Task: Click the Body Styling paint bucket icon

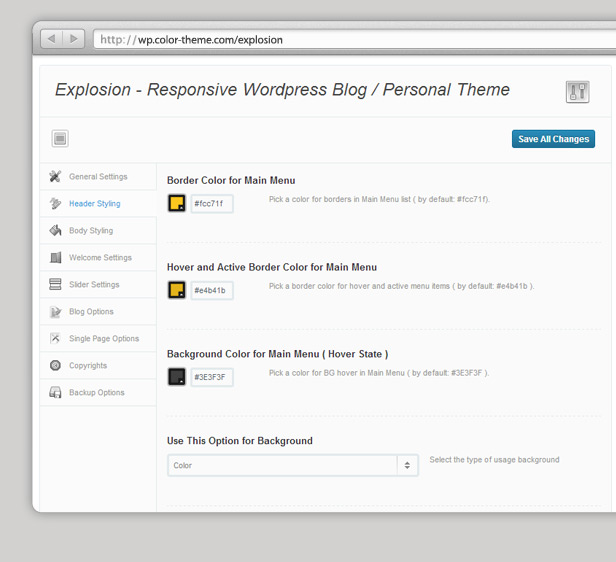Action: pos(55,230)
